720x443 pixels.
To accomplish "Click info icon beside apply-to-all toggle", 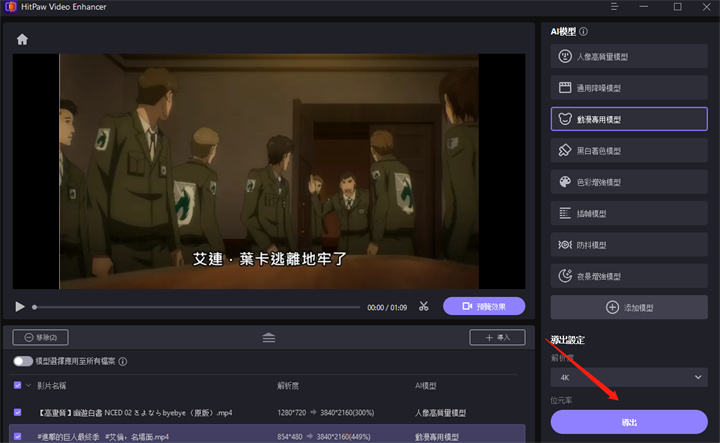I will pyautogui.click(x=123, y=361).
